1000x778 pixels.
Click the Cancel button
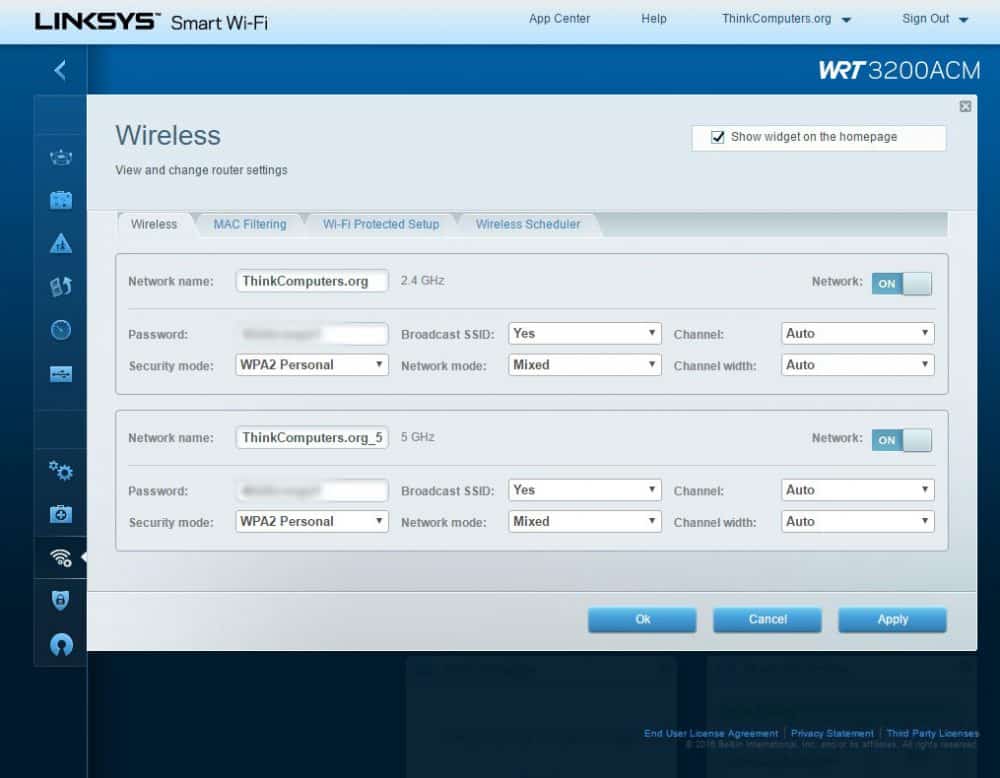[x=767, y=619]
